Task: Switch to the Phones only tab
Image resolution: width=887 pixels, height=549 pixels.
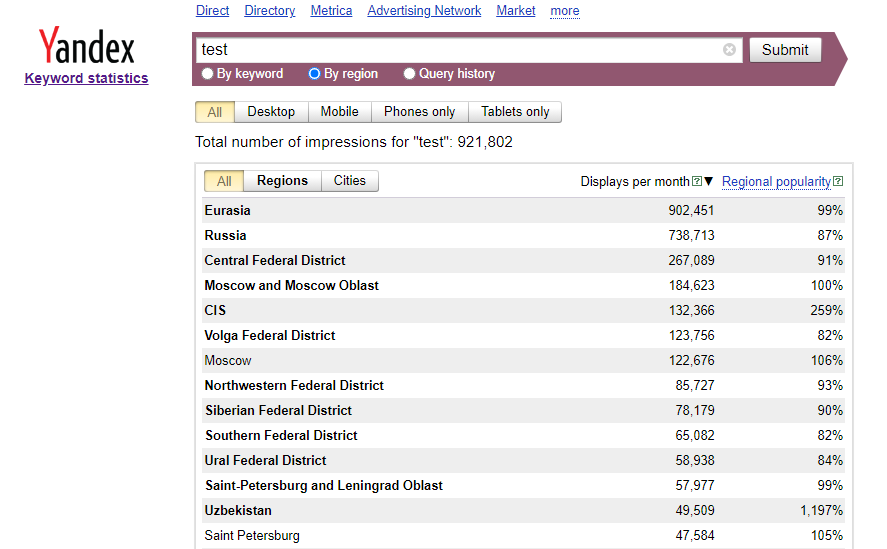Action: point(419,112)
